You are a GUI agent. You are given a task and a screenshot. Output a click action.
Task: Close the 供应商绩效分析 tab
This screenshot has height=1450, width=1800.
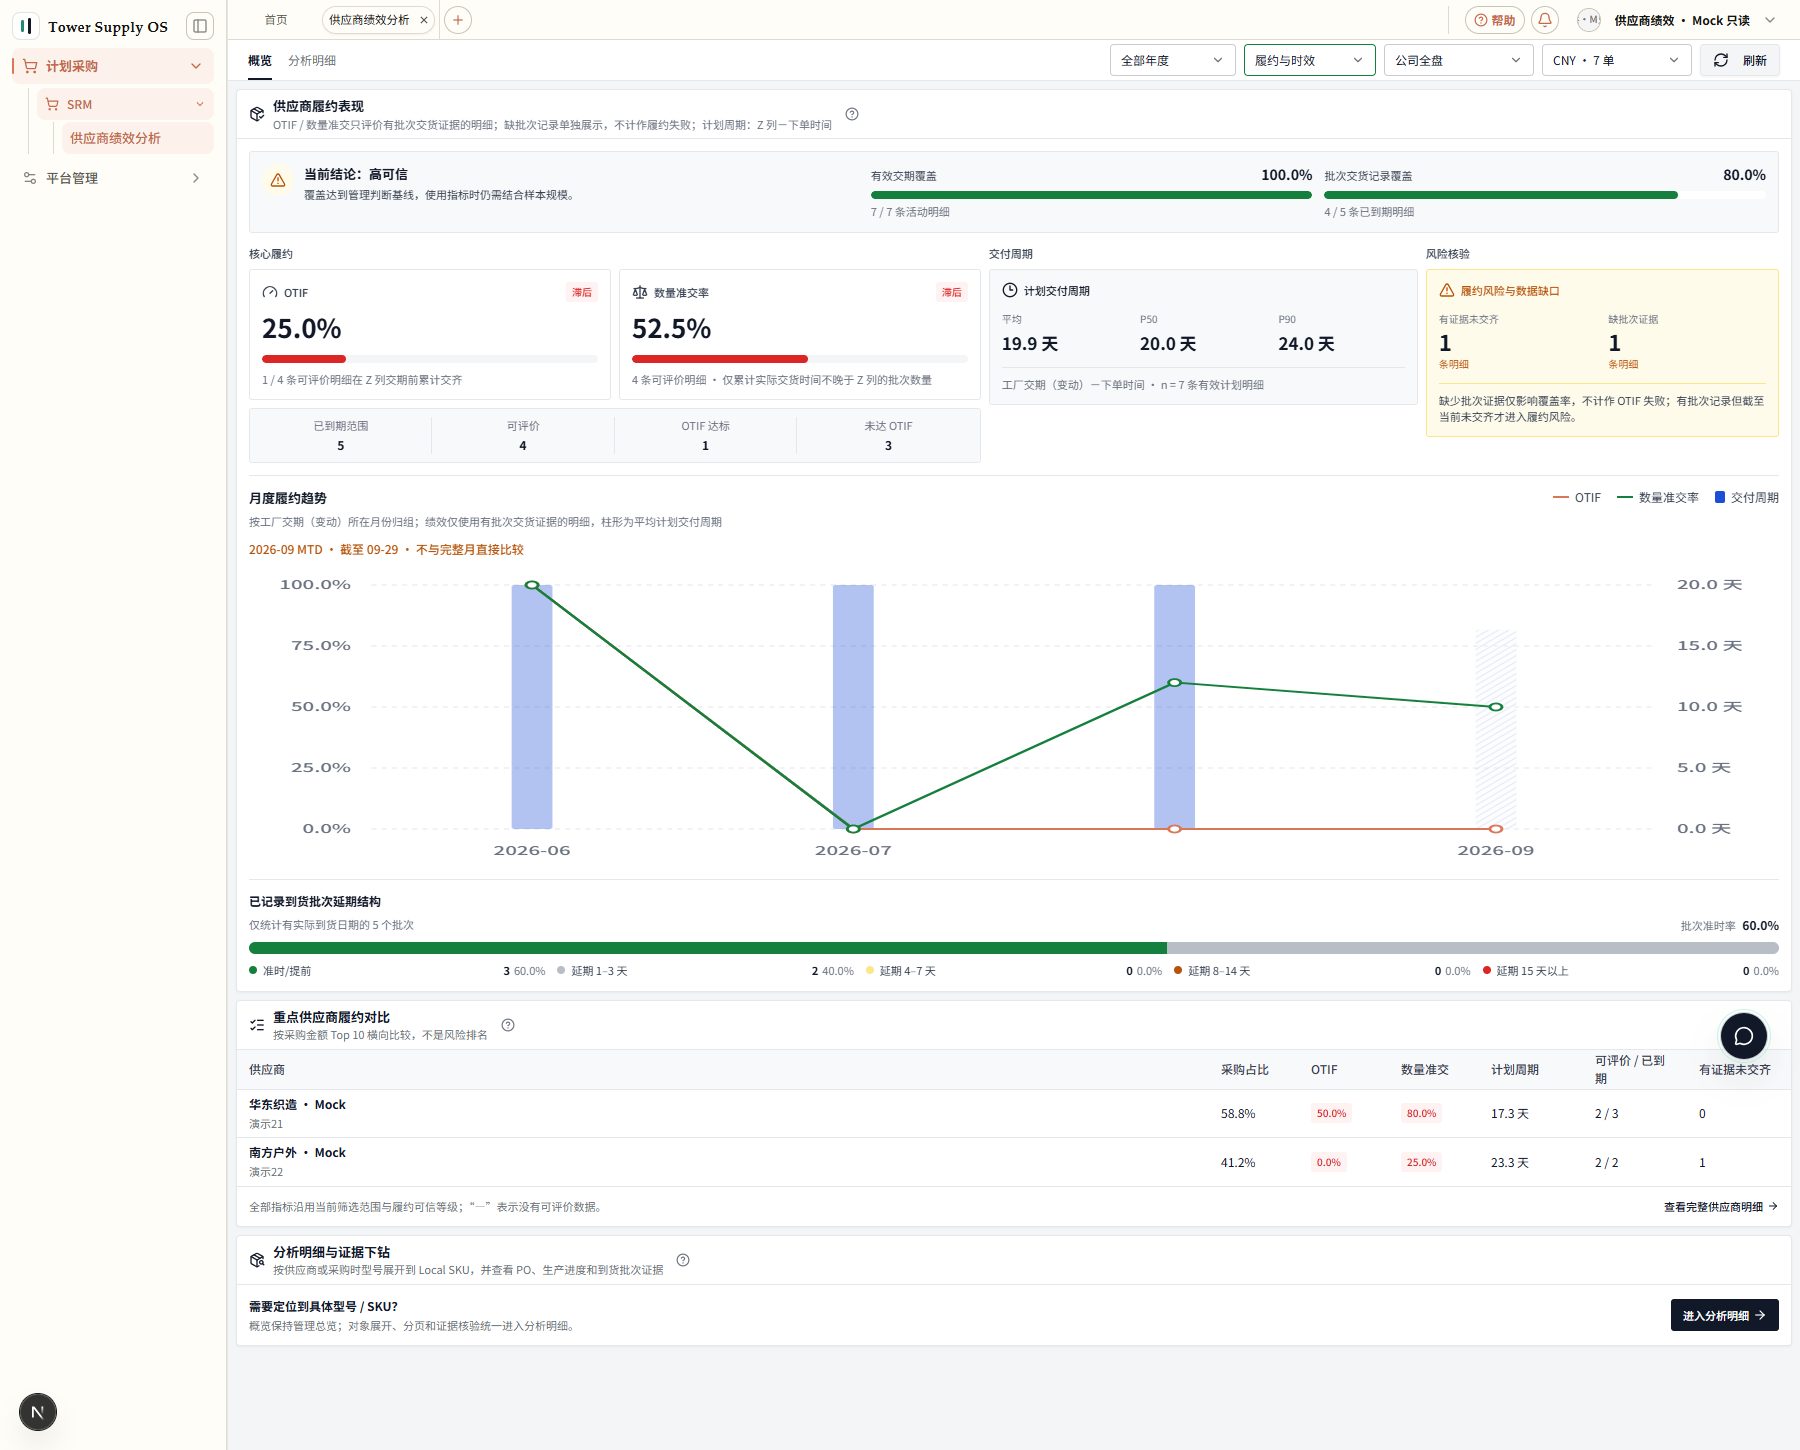pos(424,20)
